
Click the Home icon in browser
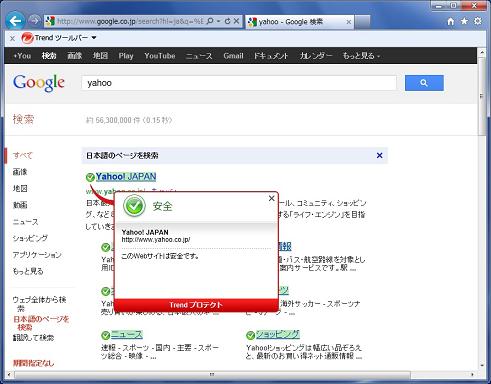pos(451,22)
